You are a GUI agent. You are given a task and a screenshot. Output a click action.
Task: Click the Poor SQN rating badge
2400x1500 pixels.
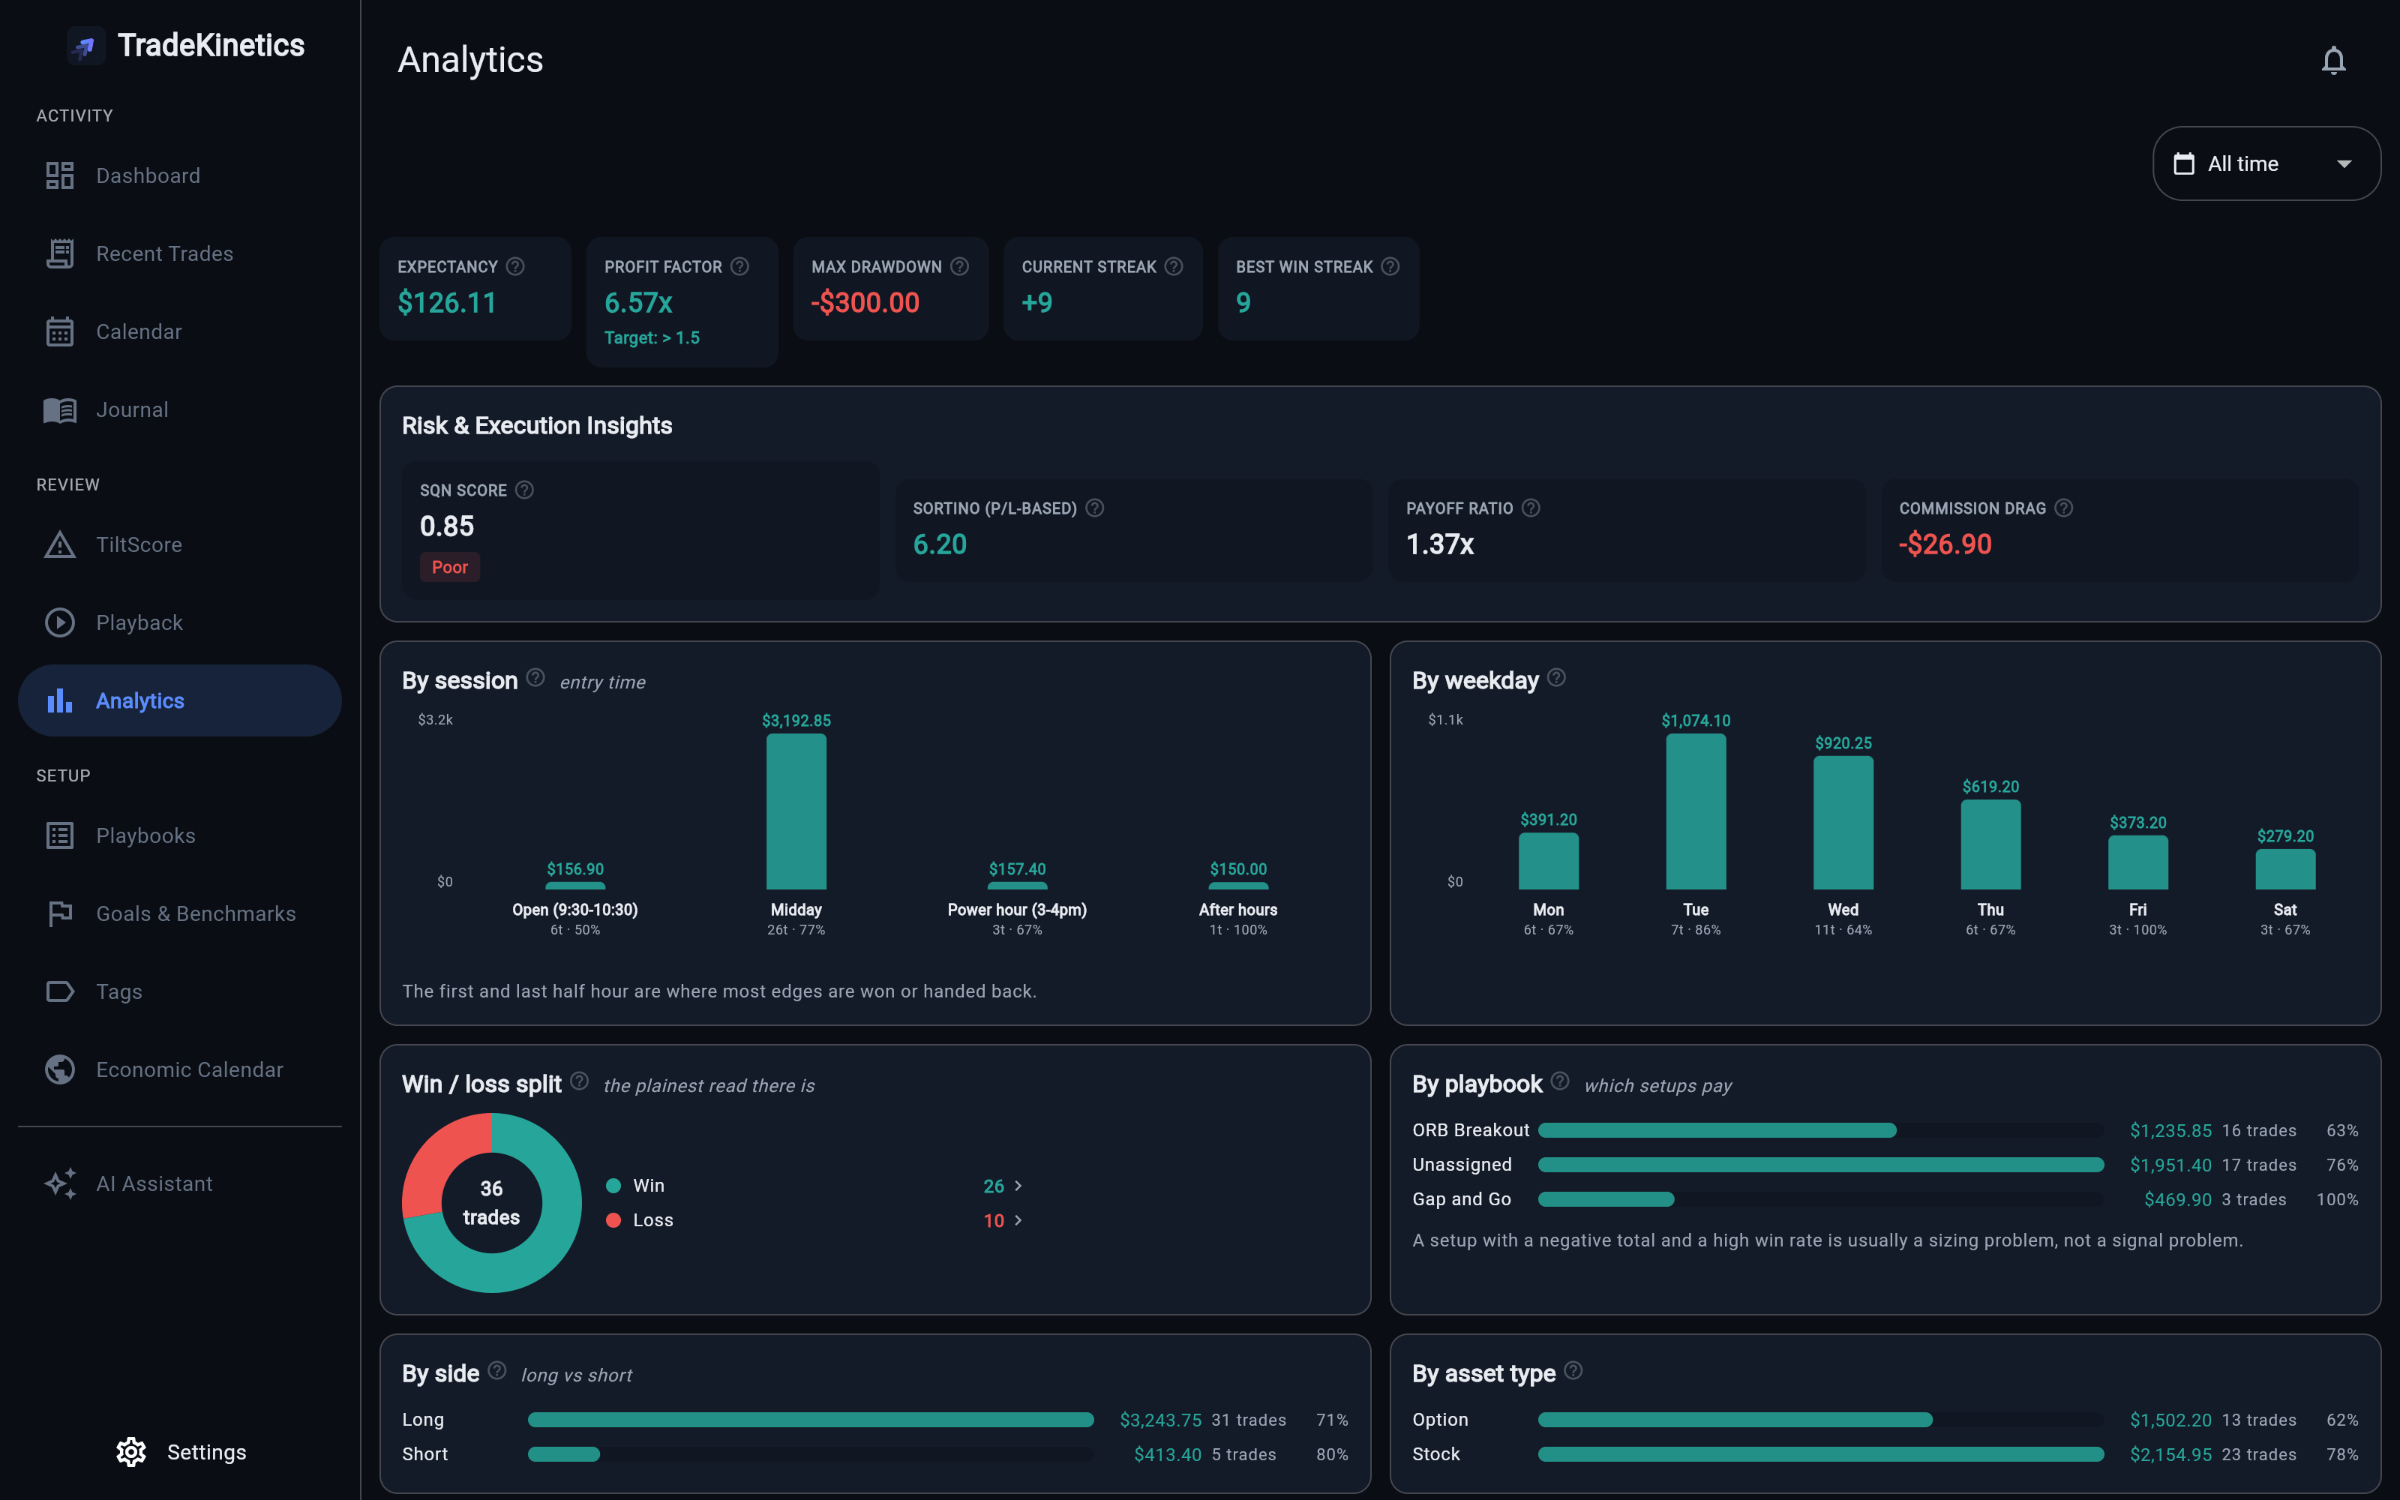450,567
